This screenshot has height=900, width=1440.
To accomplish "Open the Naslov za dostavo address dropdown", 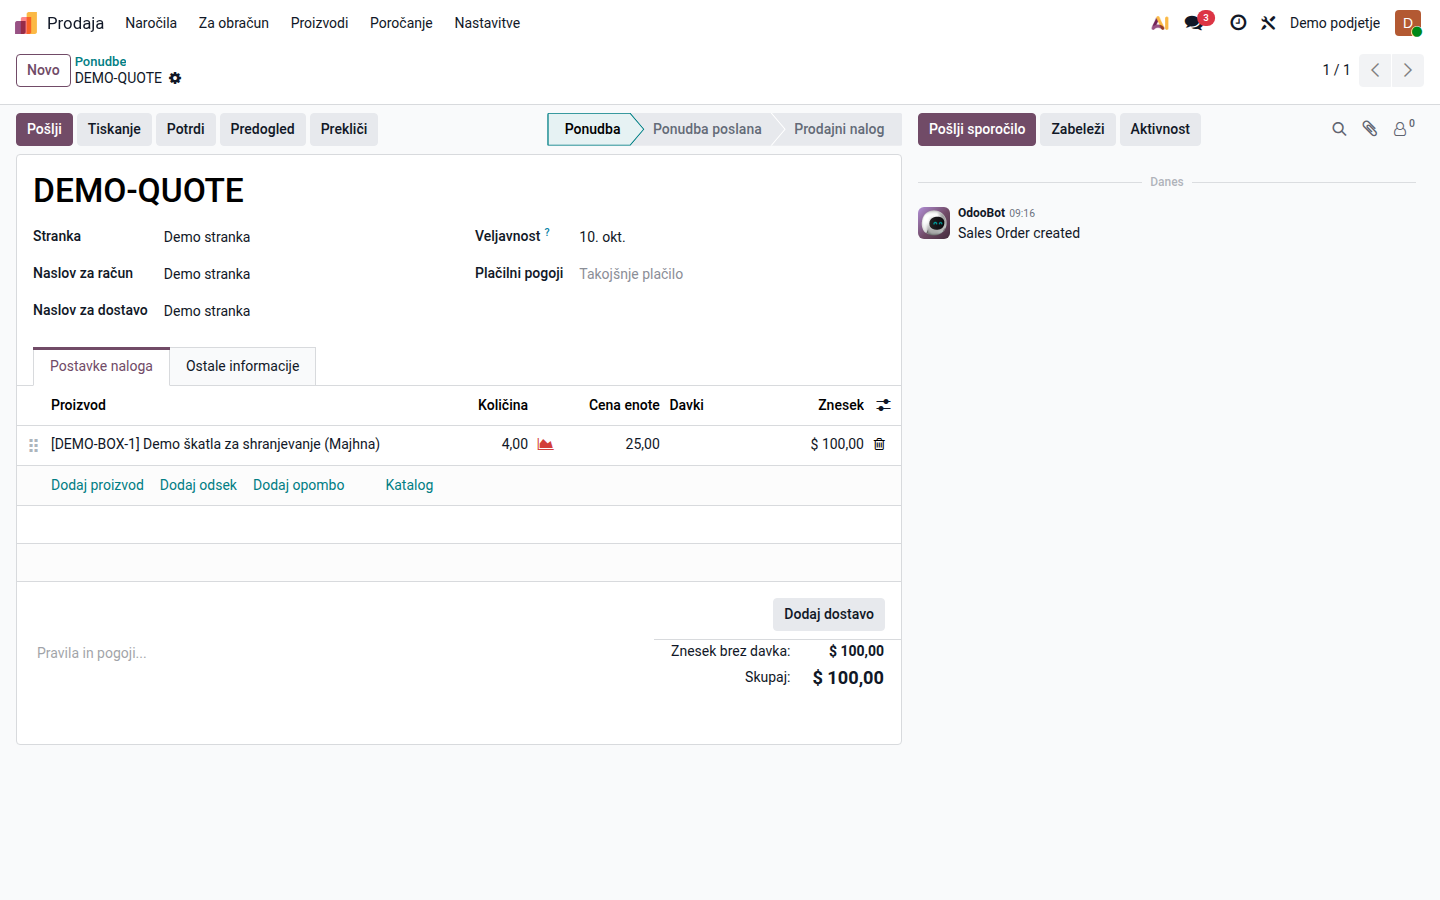I will [x=305, y=311].
